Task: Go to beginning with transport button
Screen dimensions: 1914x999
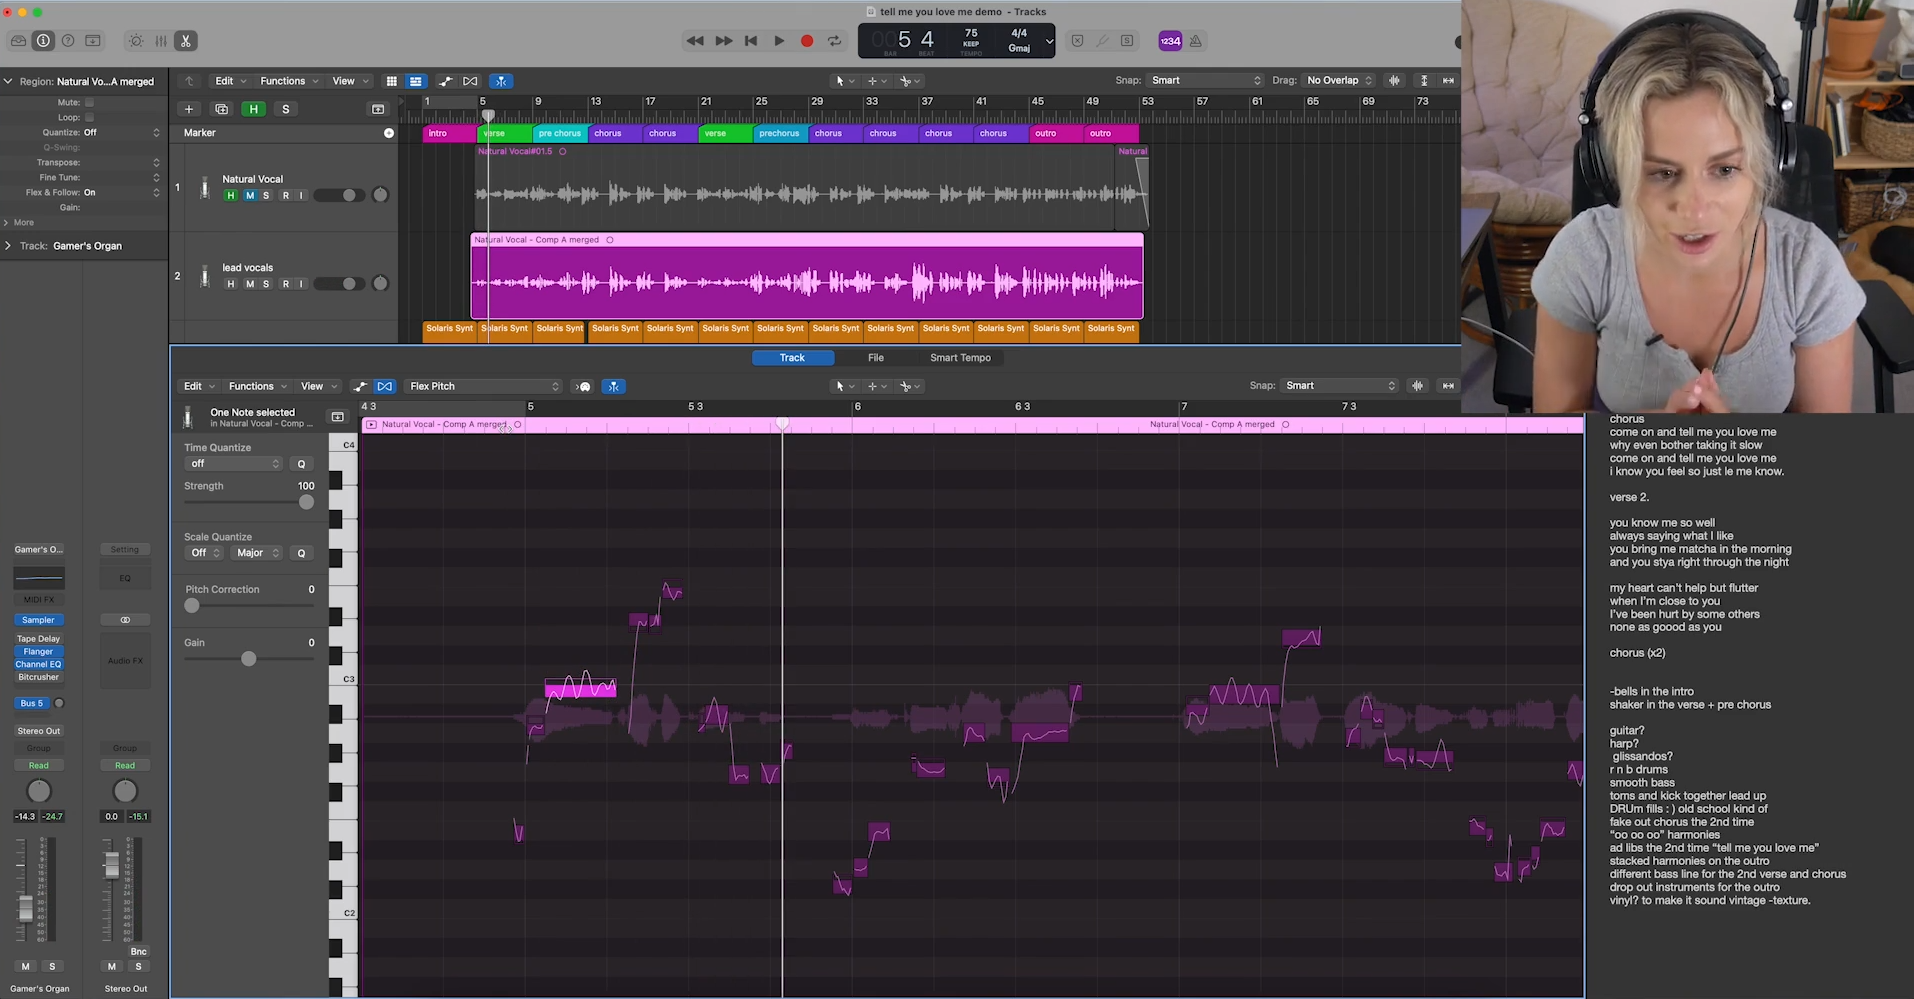Action: [751, 41]
